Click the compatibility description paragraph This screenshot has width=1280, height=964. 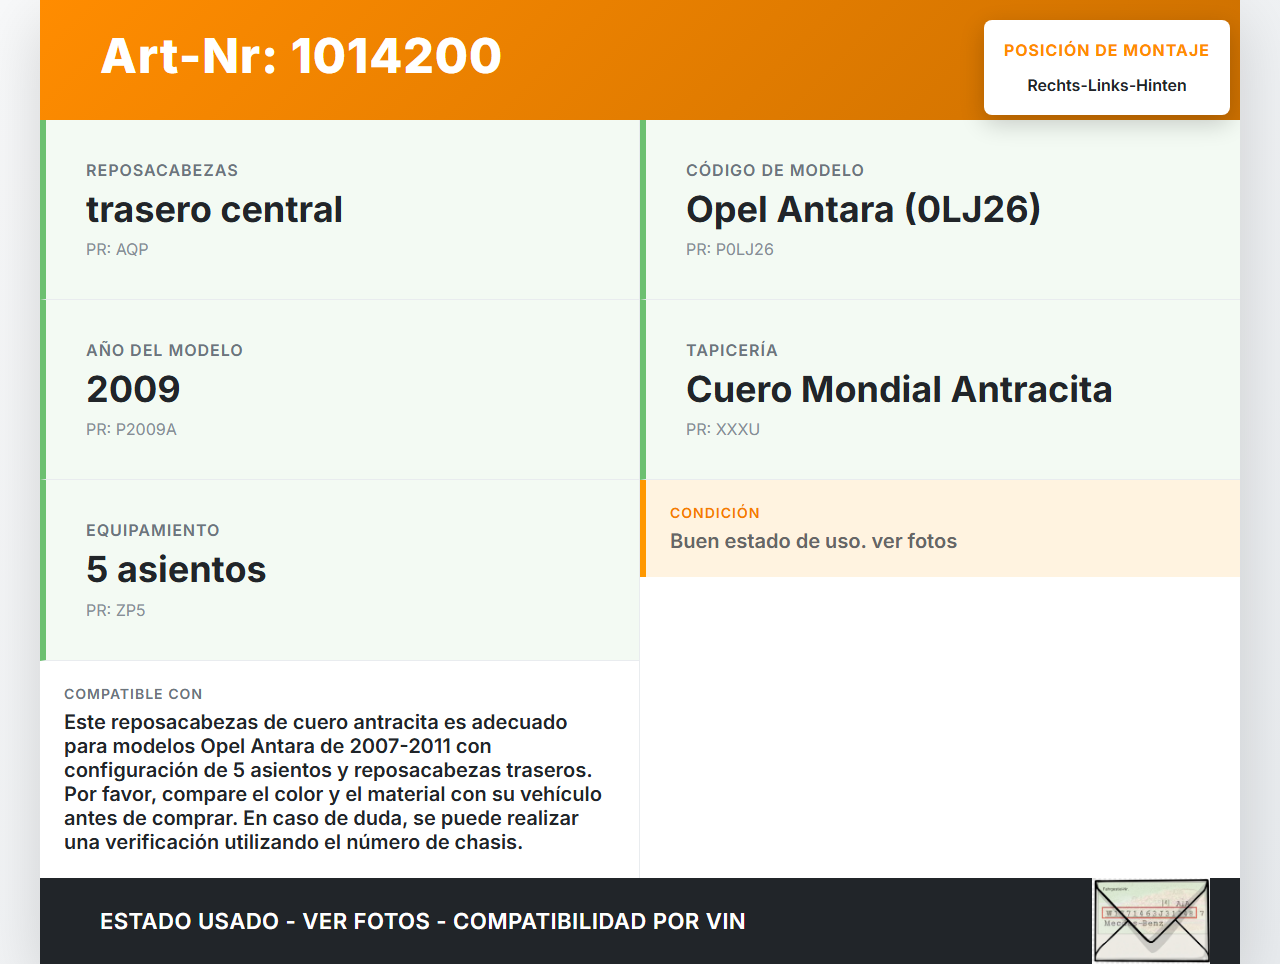(x=333, y=782)
